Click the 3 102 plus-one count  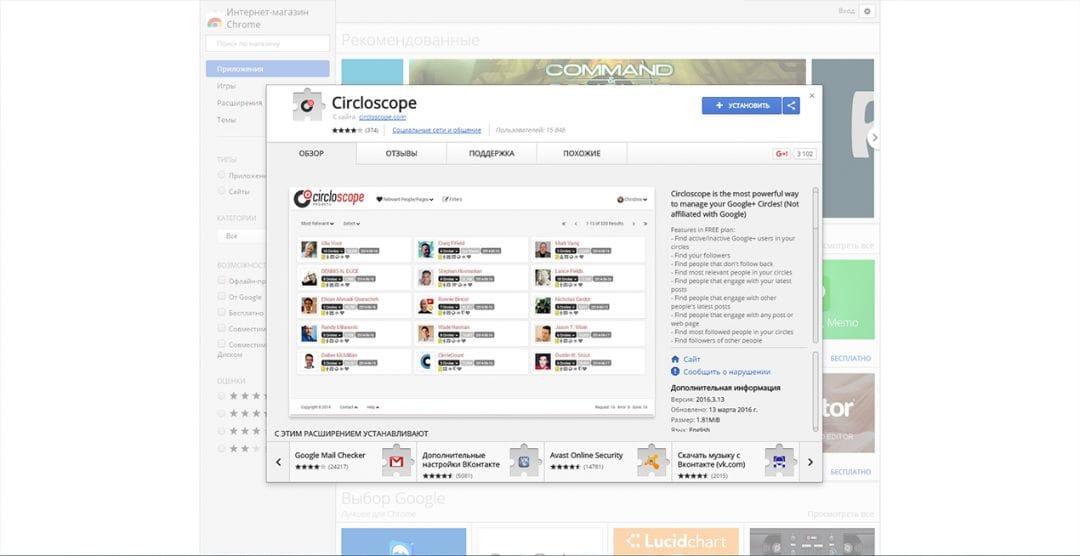pyautogui.click(x=804, y=154)
